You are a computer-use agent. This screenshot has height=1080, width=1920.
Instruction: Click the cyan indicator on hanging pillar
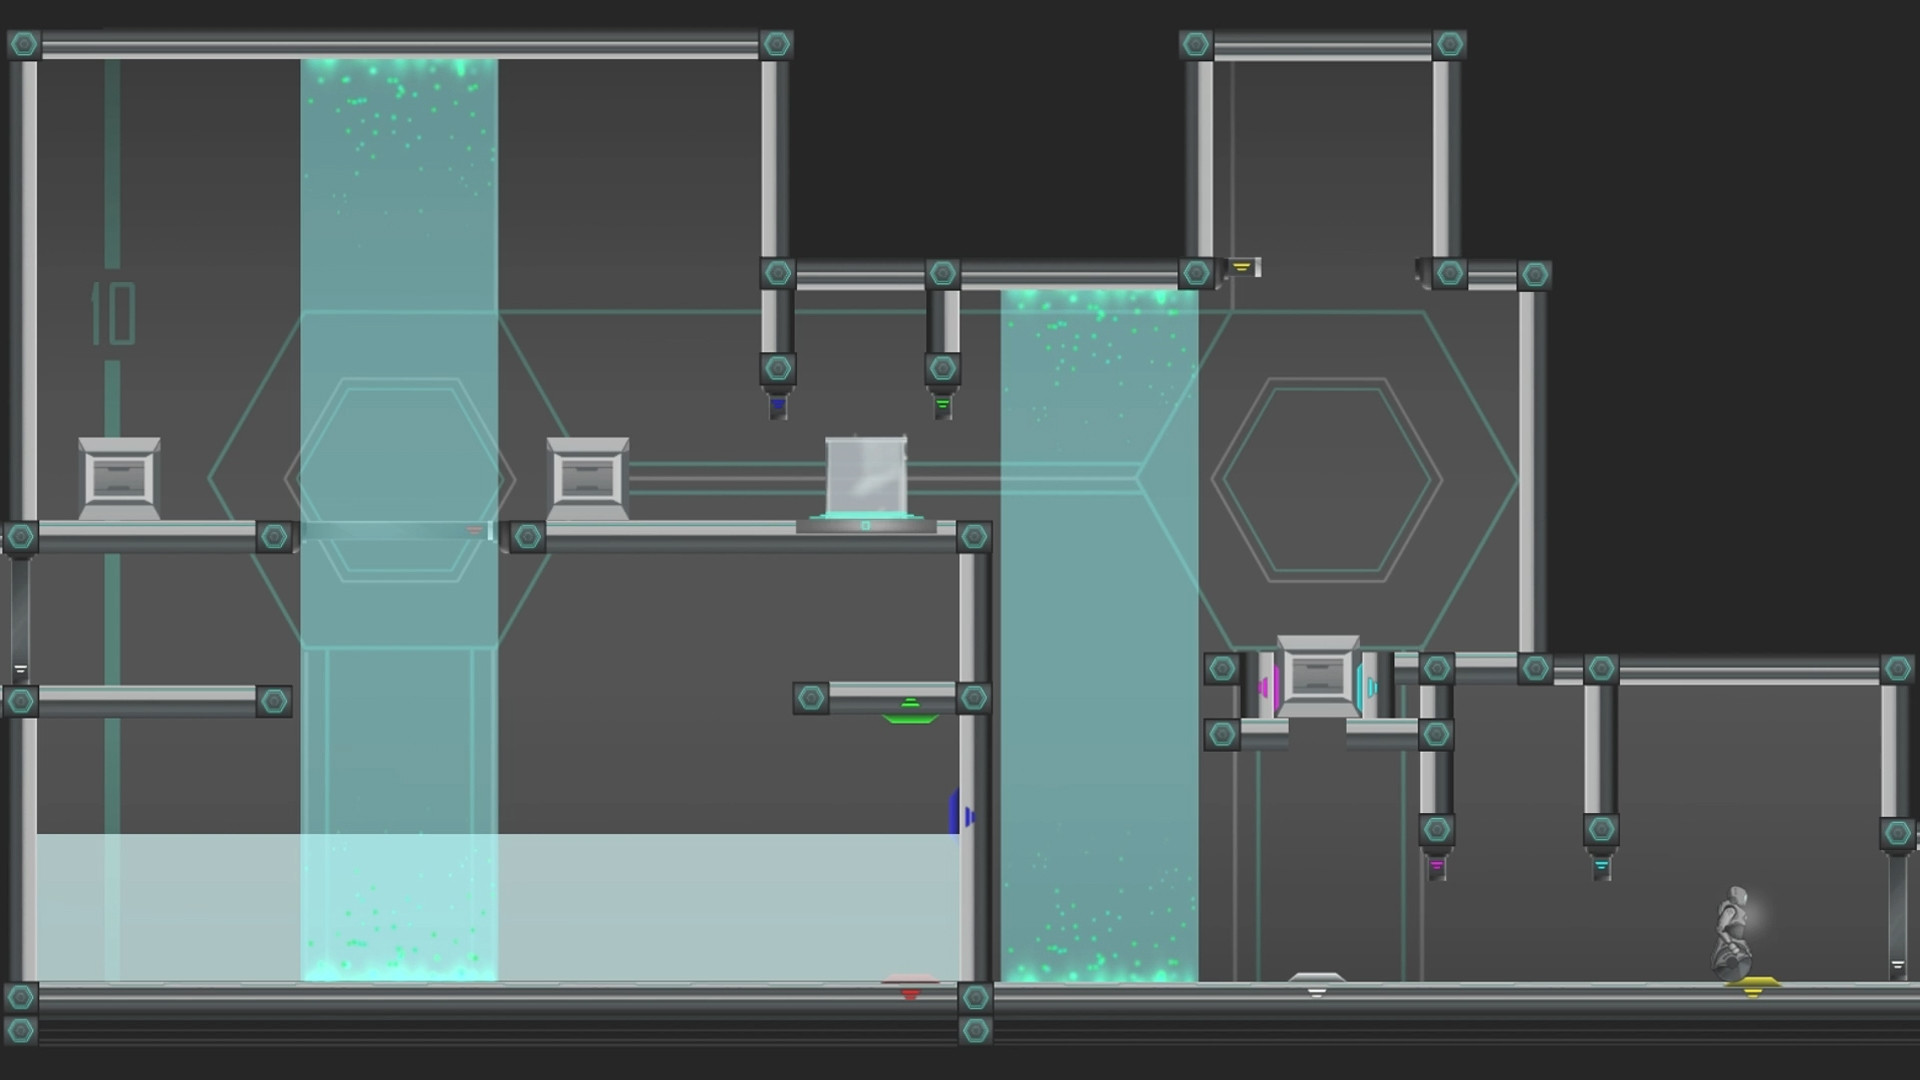(1601, 866)
